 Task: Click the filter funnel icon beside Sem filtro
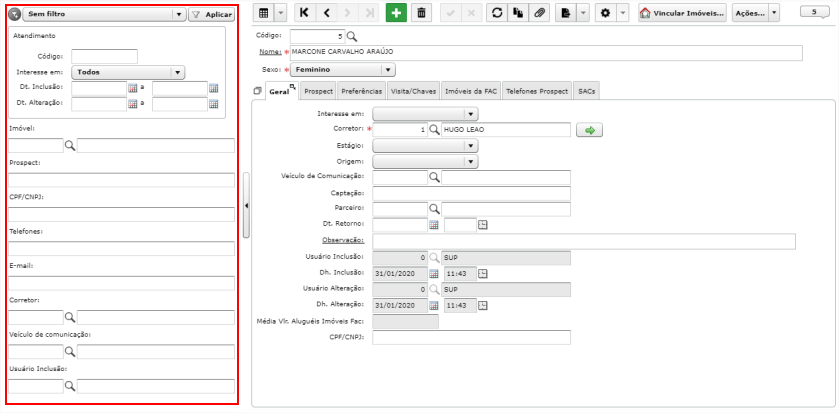pyautogui.click(x=15, y=14)
